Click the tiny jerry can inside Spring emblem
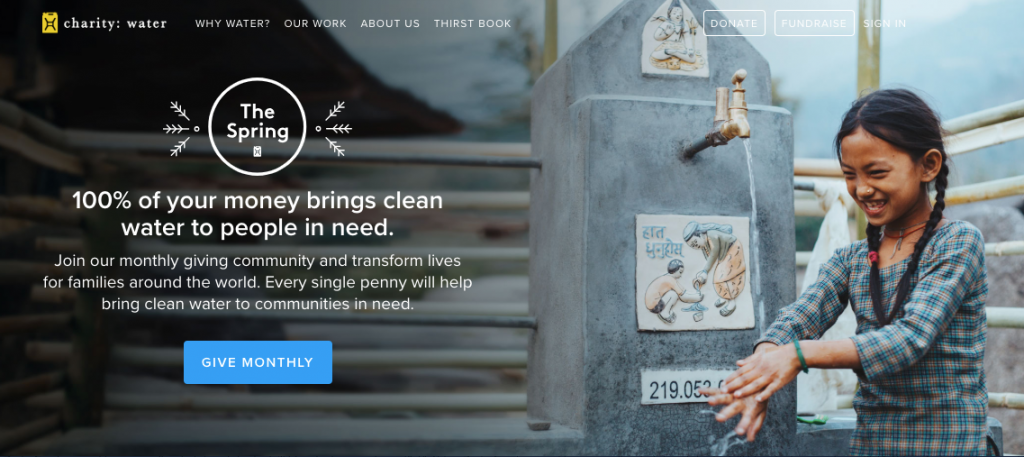 point(257,151)
